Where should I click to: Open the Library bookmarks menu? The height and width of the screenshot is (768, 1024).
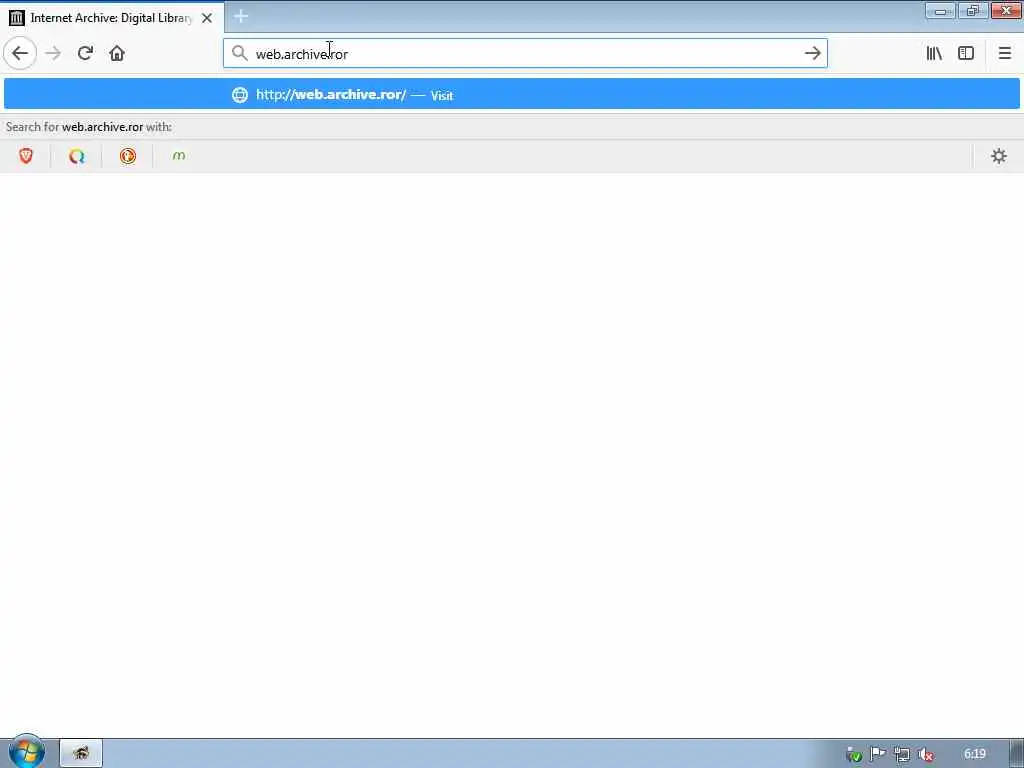(934, 53)
